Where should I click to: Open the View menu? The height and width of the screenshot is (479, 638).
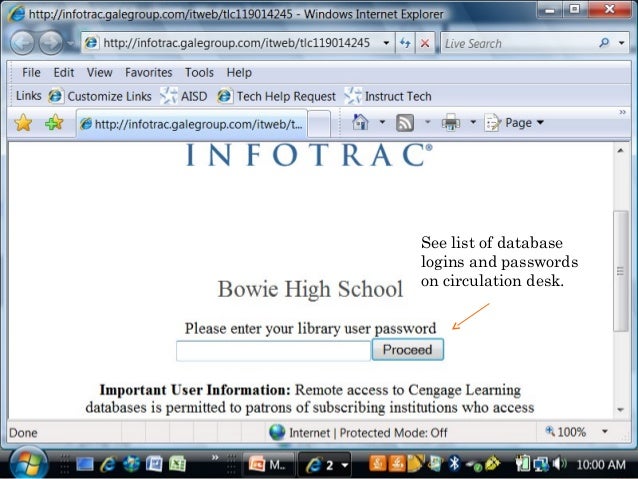click(99, 72)
